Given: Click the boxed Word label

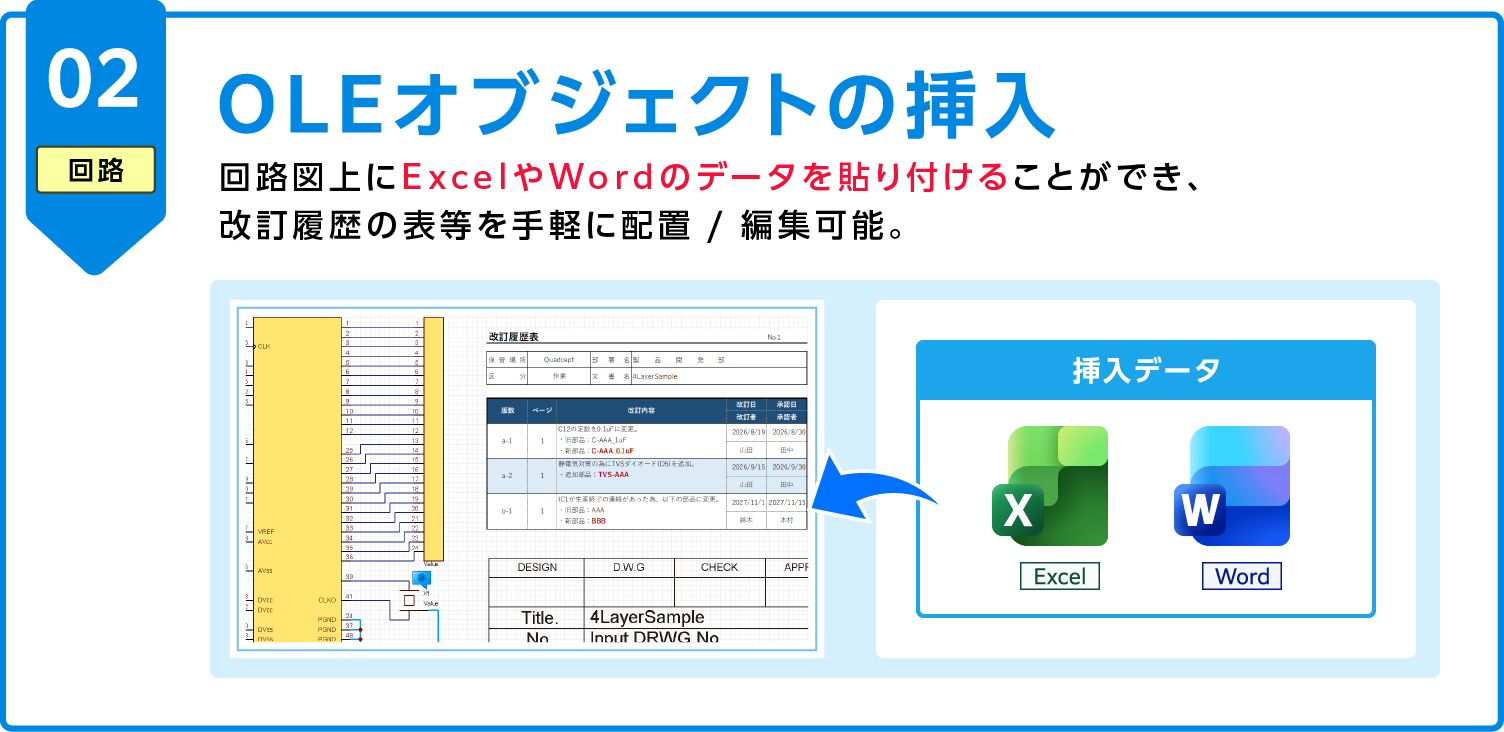Looking at the screenshot, I should click(1242, 576).
